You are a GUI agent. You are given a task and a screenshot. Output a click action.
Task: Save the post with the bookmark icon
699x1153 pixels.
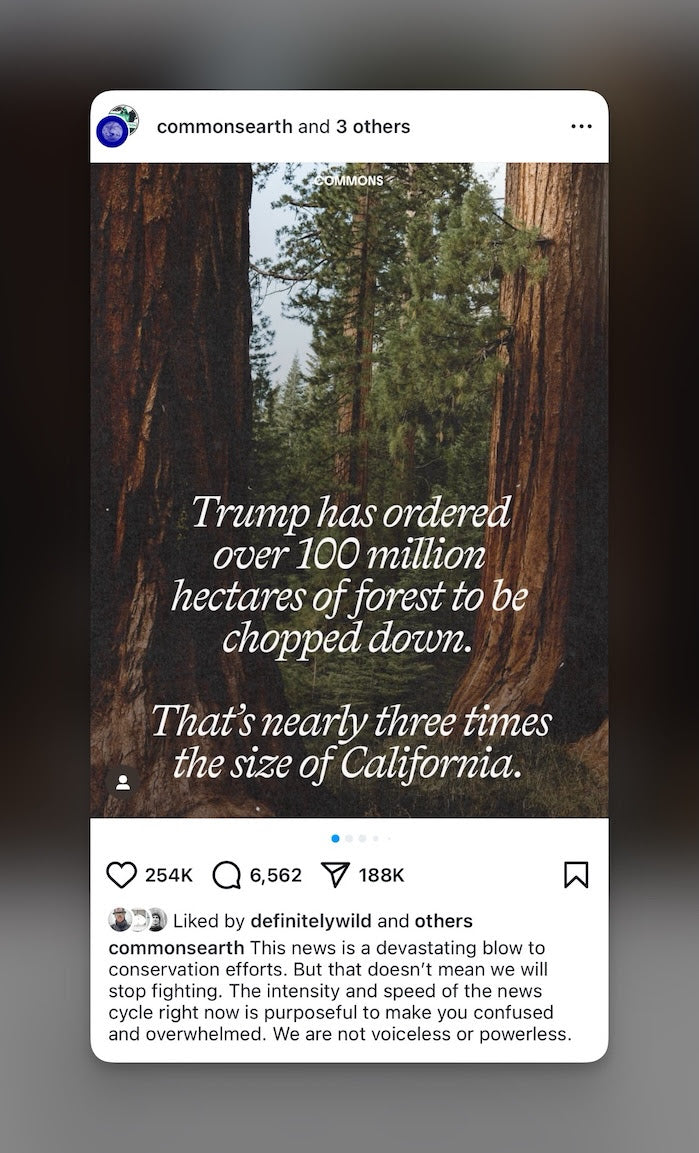[576, 875]
